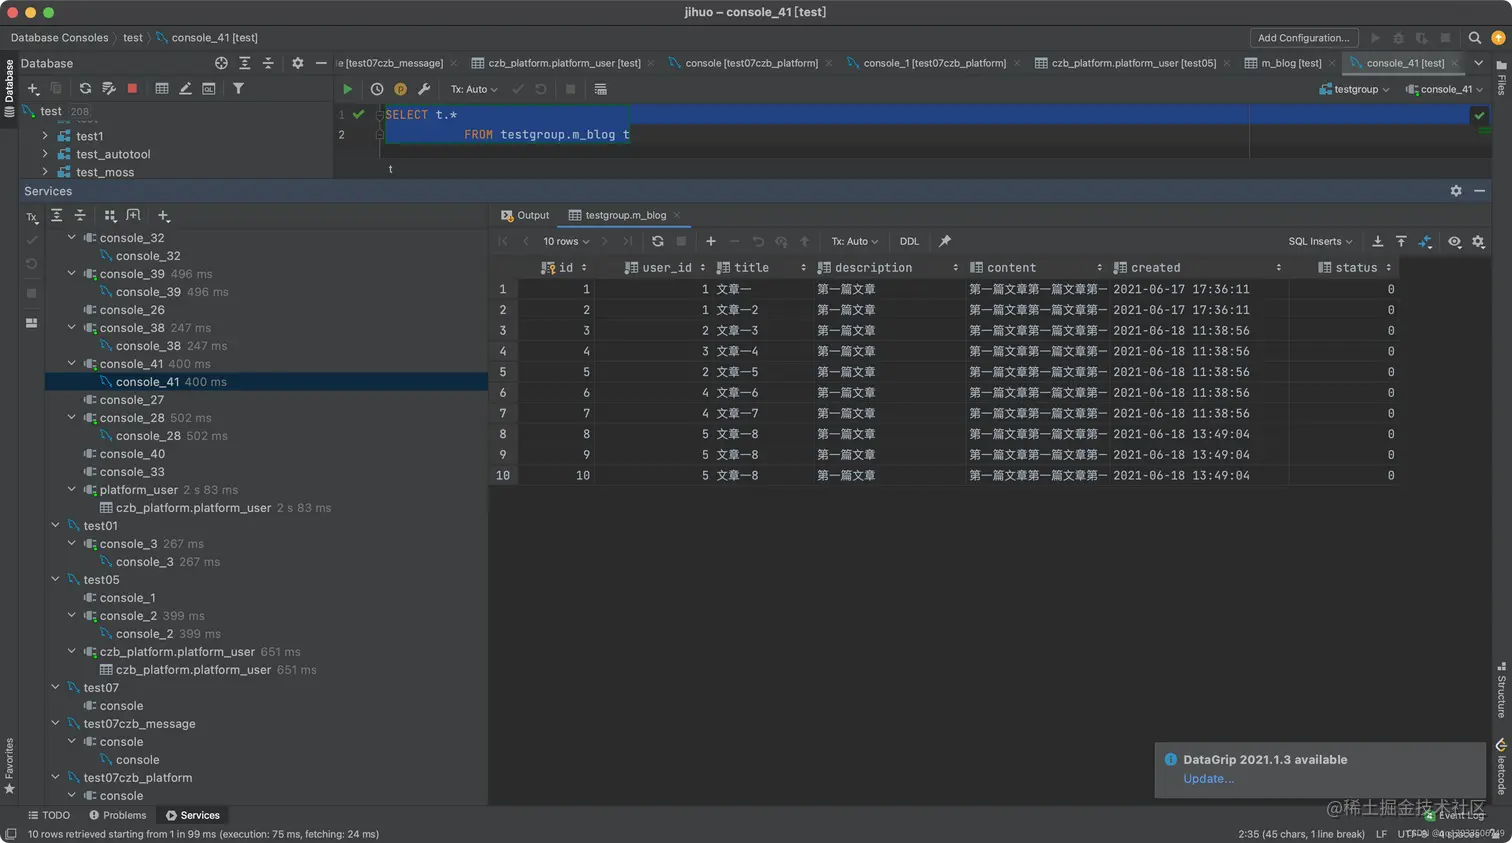The image size is (1512, 843).
Task: Select the Output result tab
Action: coord(525,215)
